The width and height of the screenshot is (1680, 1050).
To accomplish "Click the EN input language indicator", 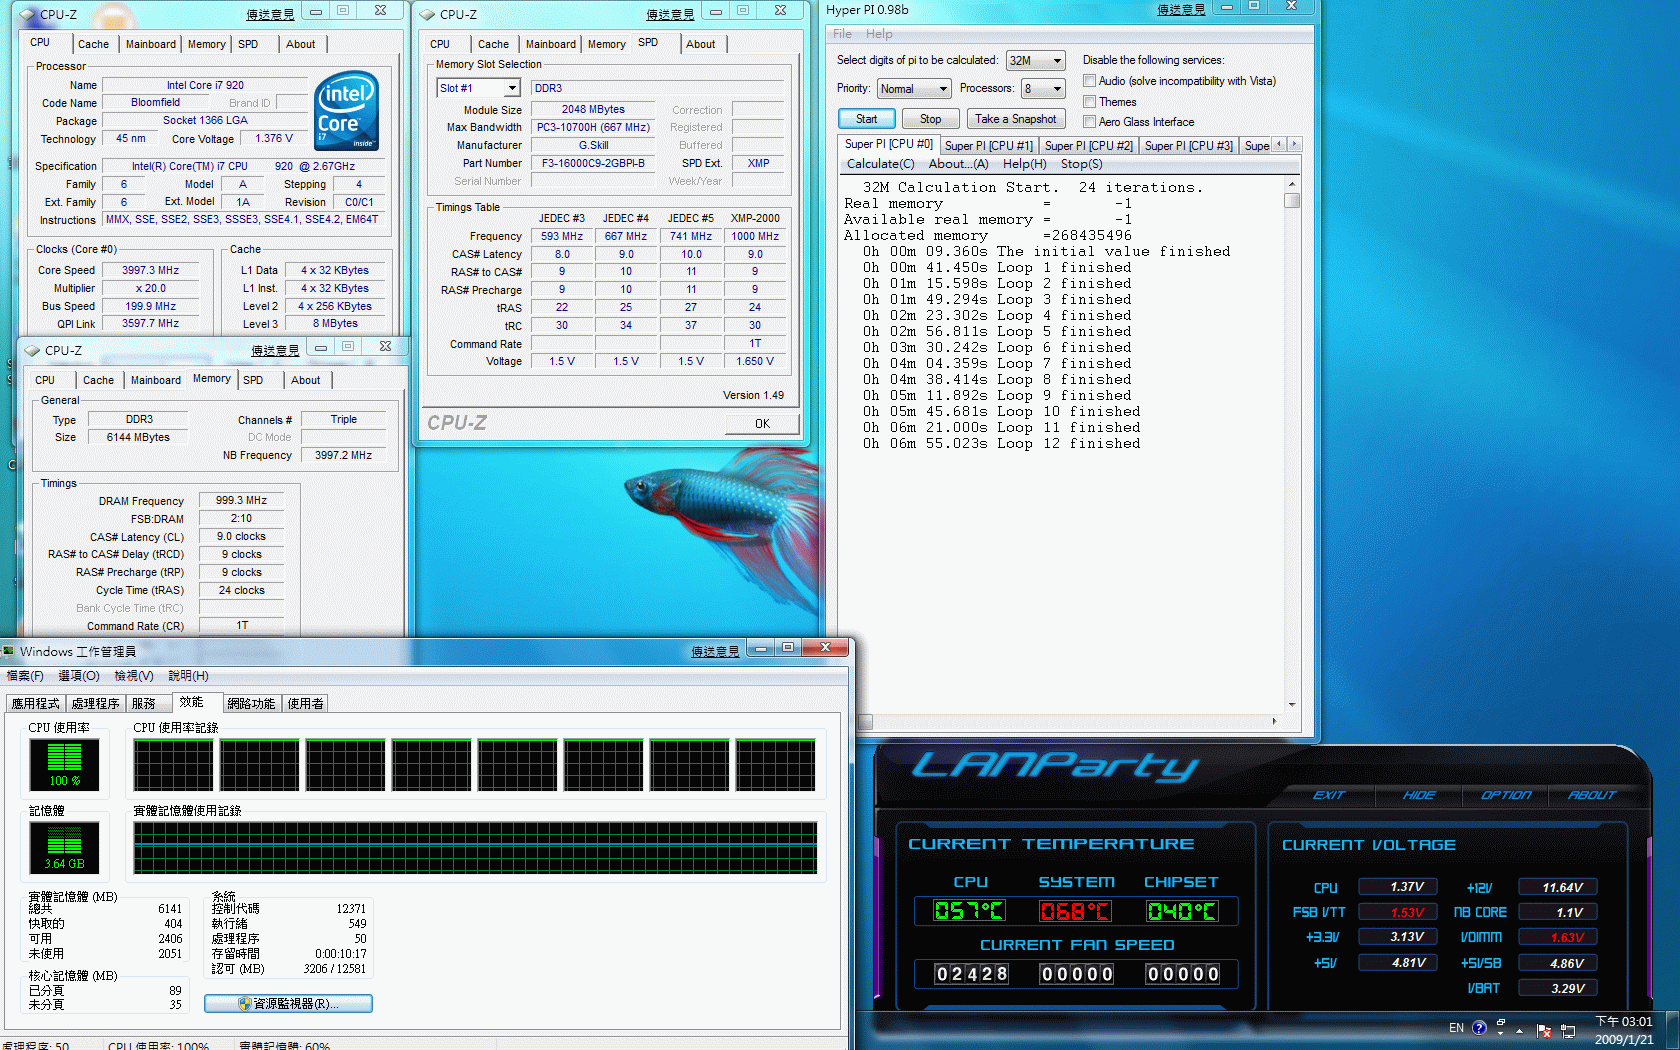I will [x=1456, y=1028].
